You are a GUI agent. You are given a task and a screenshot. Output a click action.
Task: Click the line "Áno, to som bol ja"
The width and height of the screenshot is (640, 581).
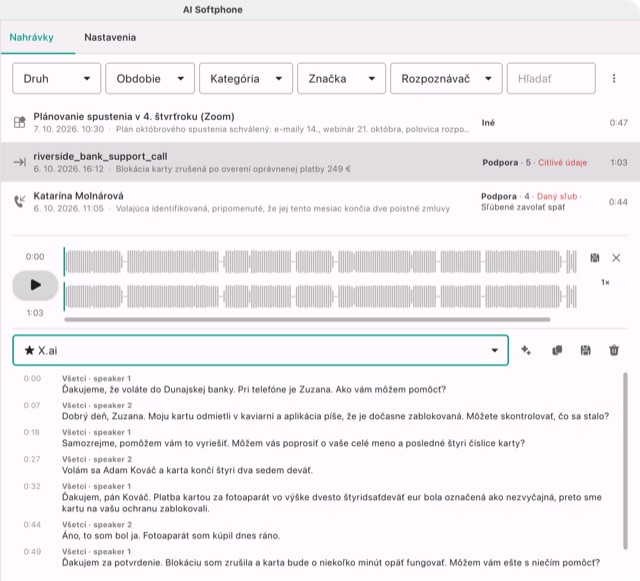171,536
